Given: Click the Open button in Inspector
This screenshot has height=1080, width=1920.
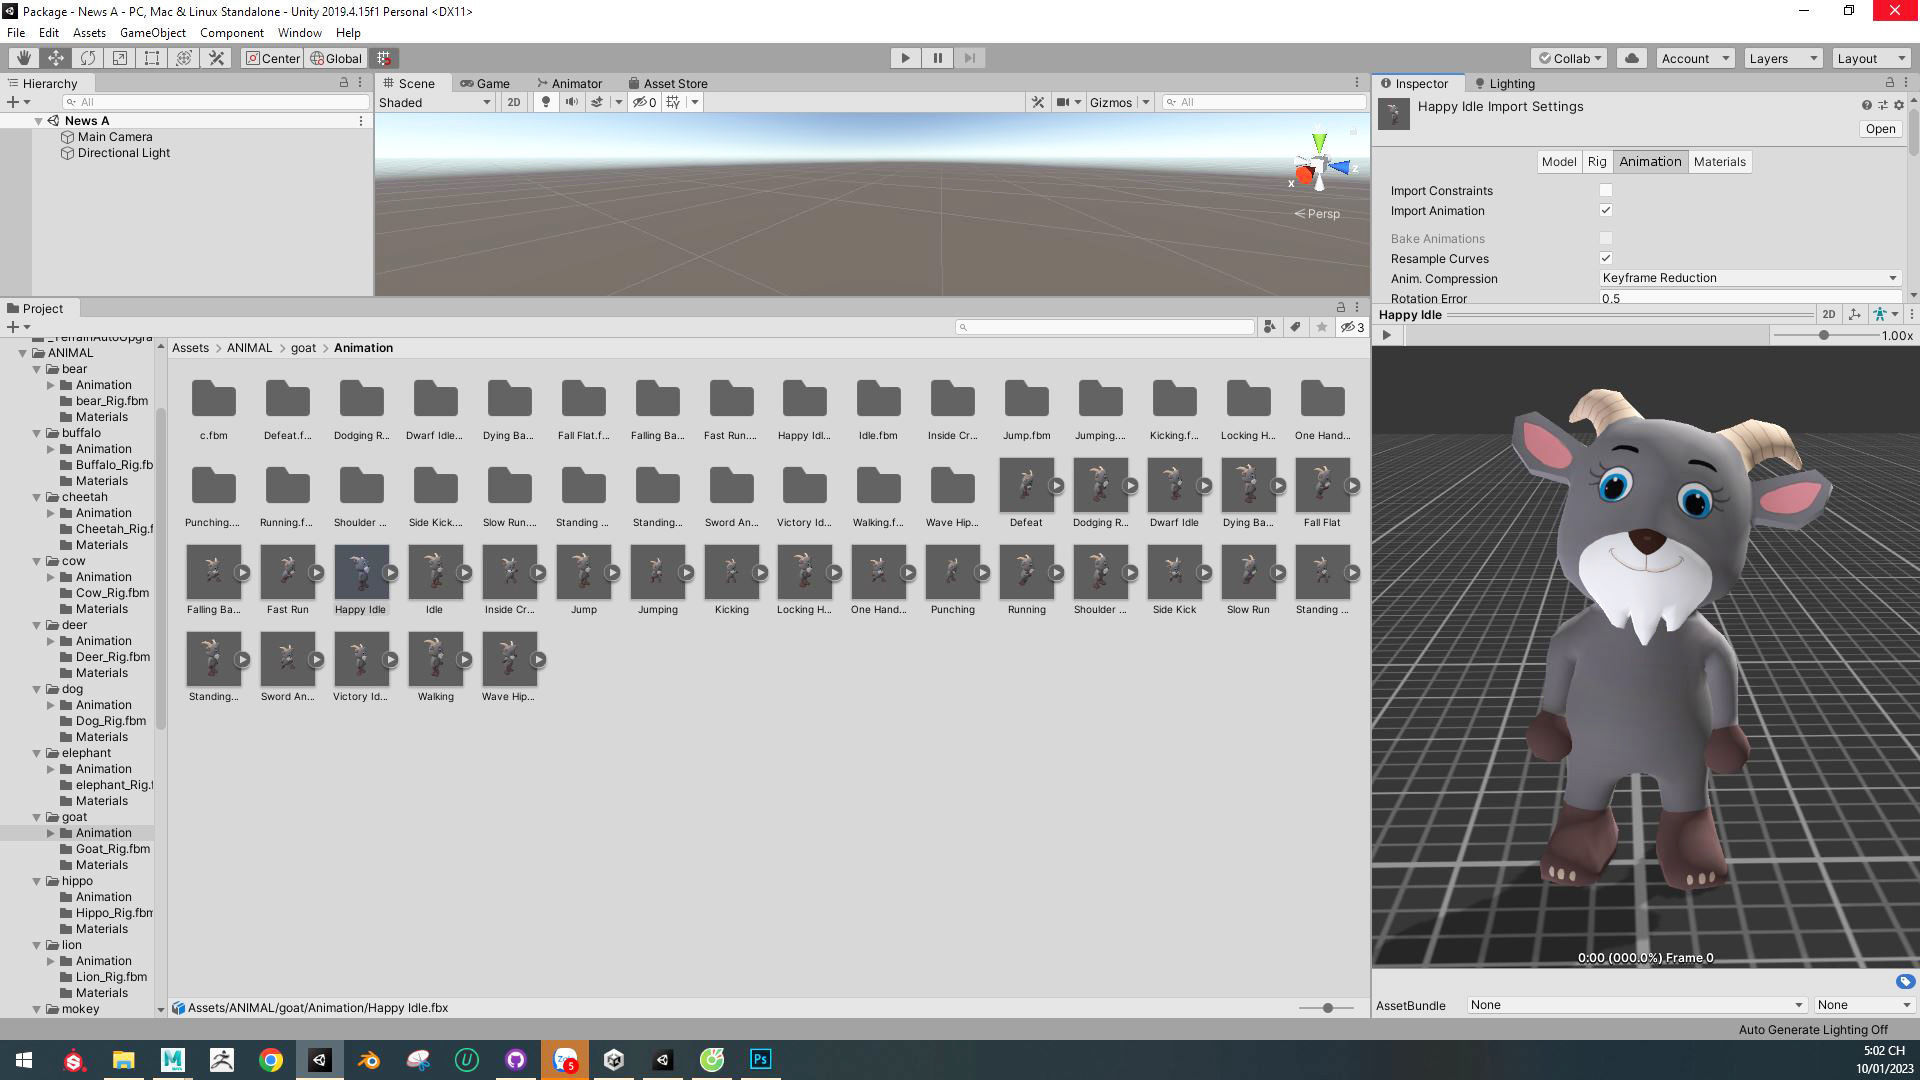Looking at the screenshot, I should click(1879, 129).
